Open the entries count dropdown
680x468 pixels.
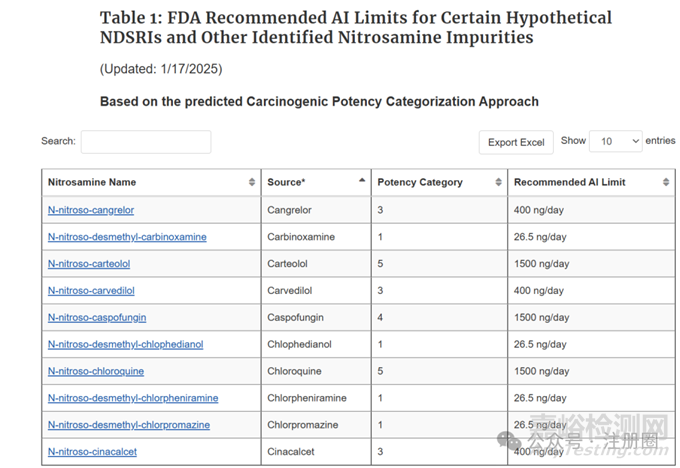click(x=615, y=142)
